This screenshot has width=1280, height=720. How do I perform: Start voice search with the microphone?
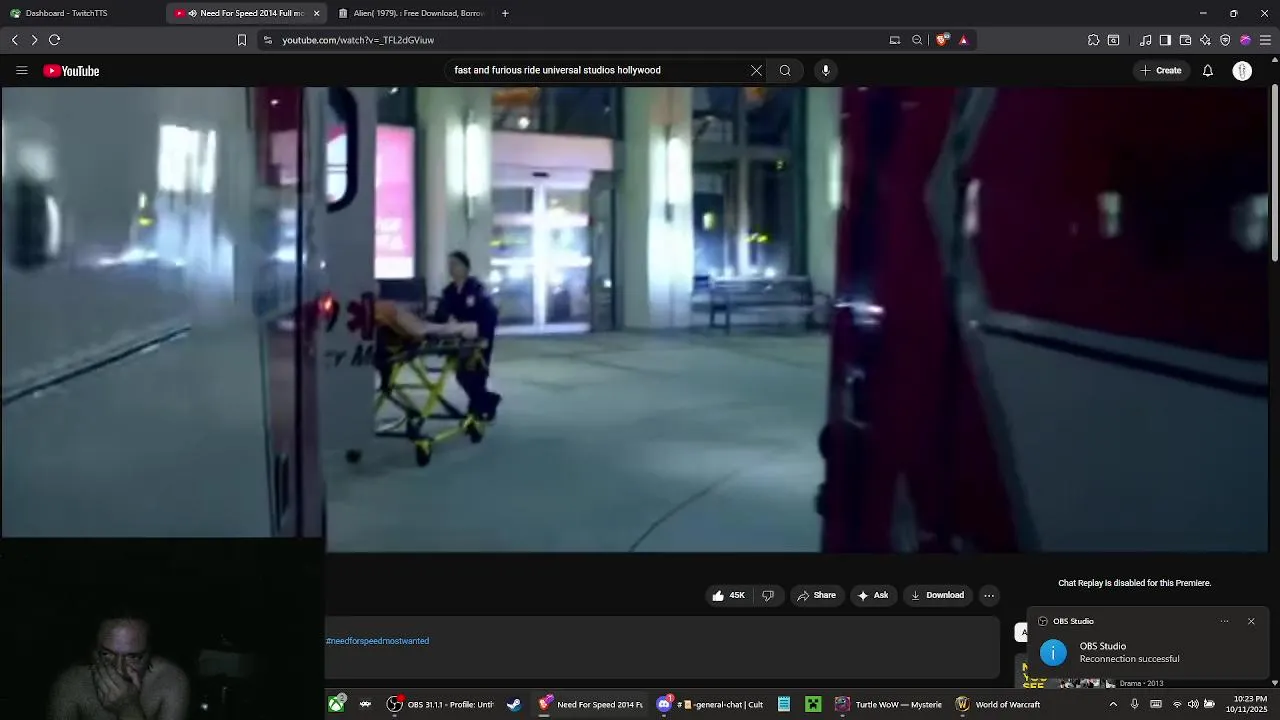pos(825,71)
